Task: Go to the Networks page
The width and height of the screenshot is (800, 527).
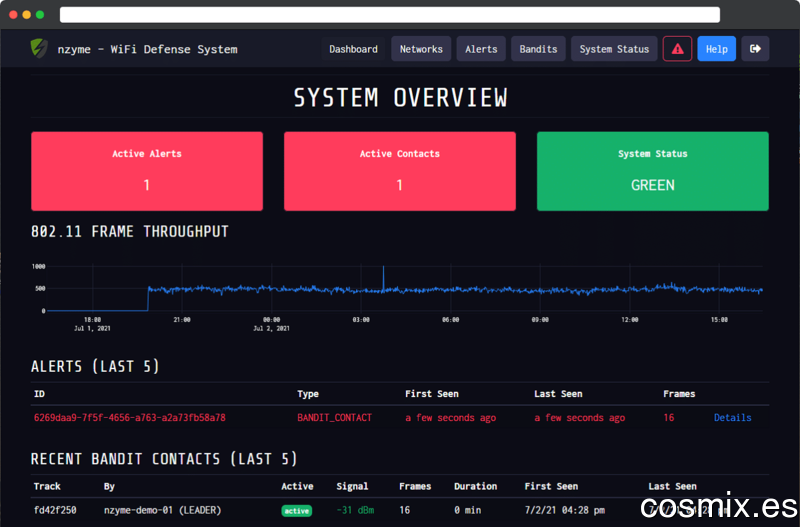Action: pos(421,49)
